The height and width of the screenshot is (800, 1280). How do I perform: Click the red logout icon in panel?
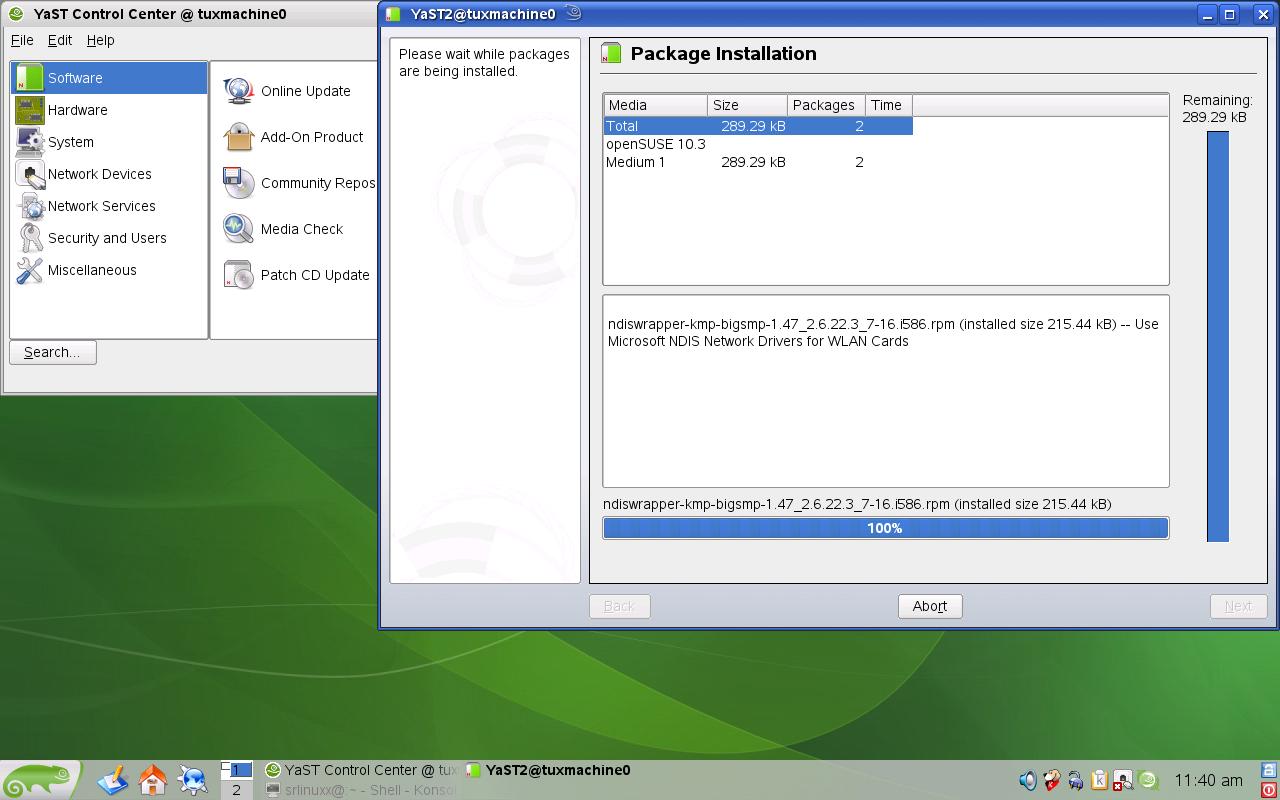[x=1269, y=790]
